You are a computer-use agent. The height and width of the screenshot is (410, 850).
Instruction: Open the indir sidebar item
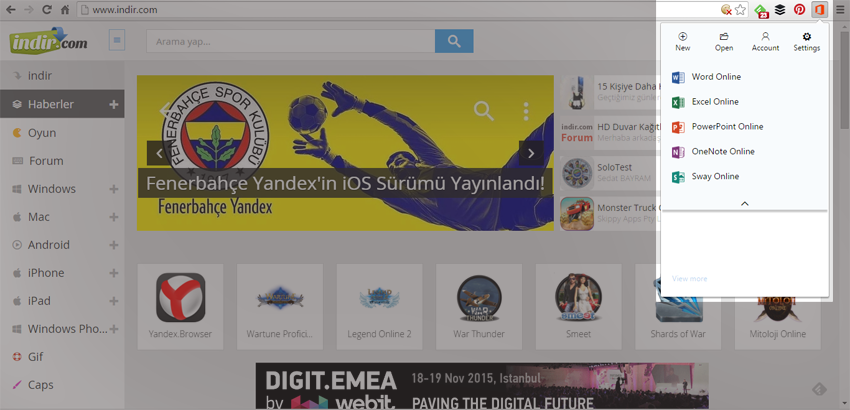(x=62, y=76)
